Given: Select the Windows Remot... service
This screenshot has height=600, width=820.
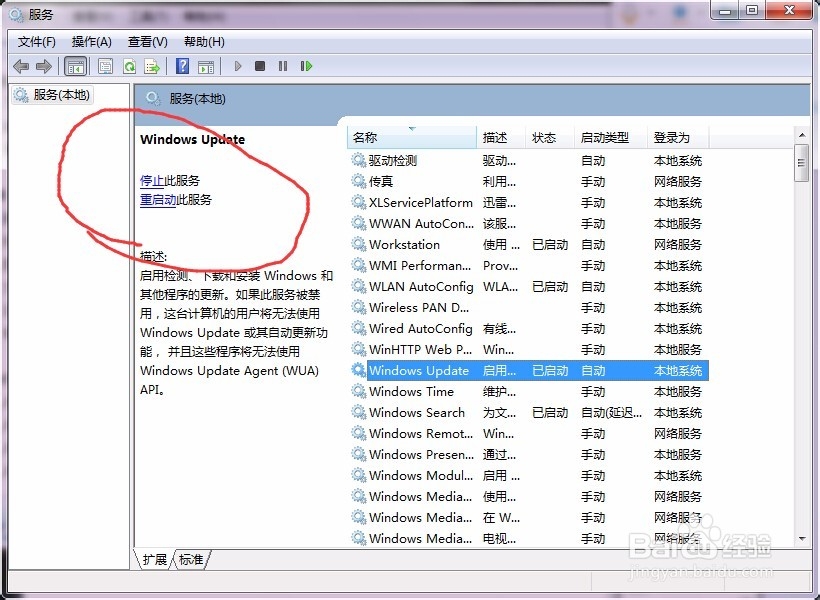Looking at the screenshot, I should 528,433.
